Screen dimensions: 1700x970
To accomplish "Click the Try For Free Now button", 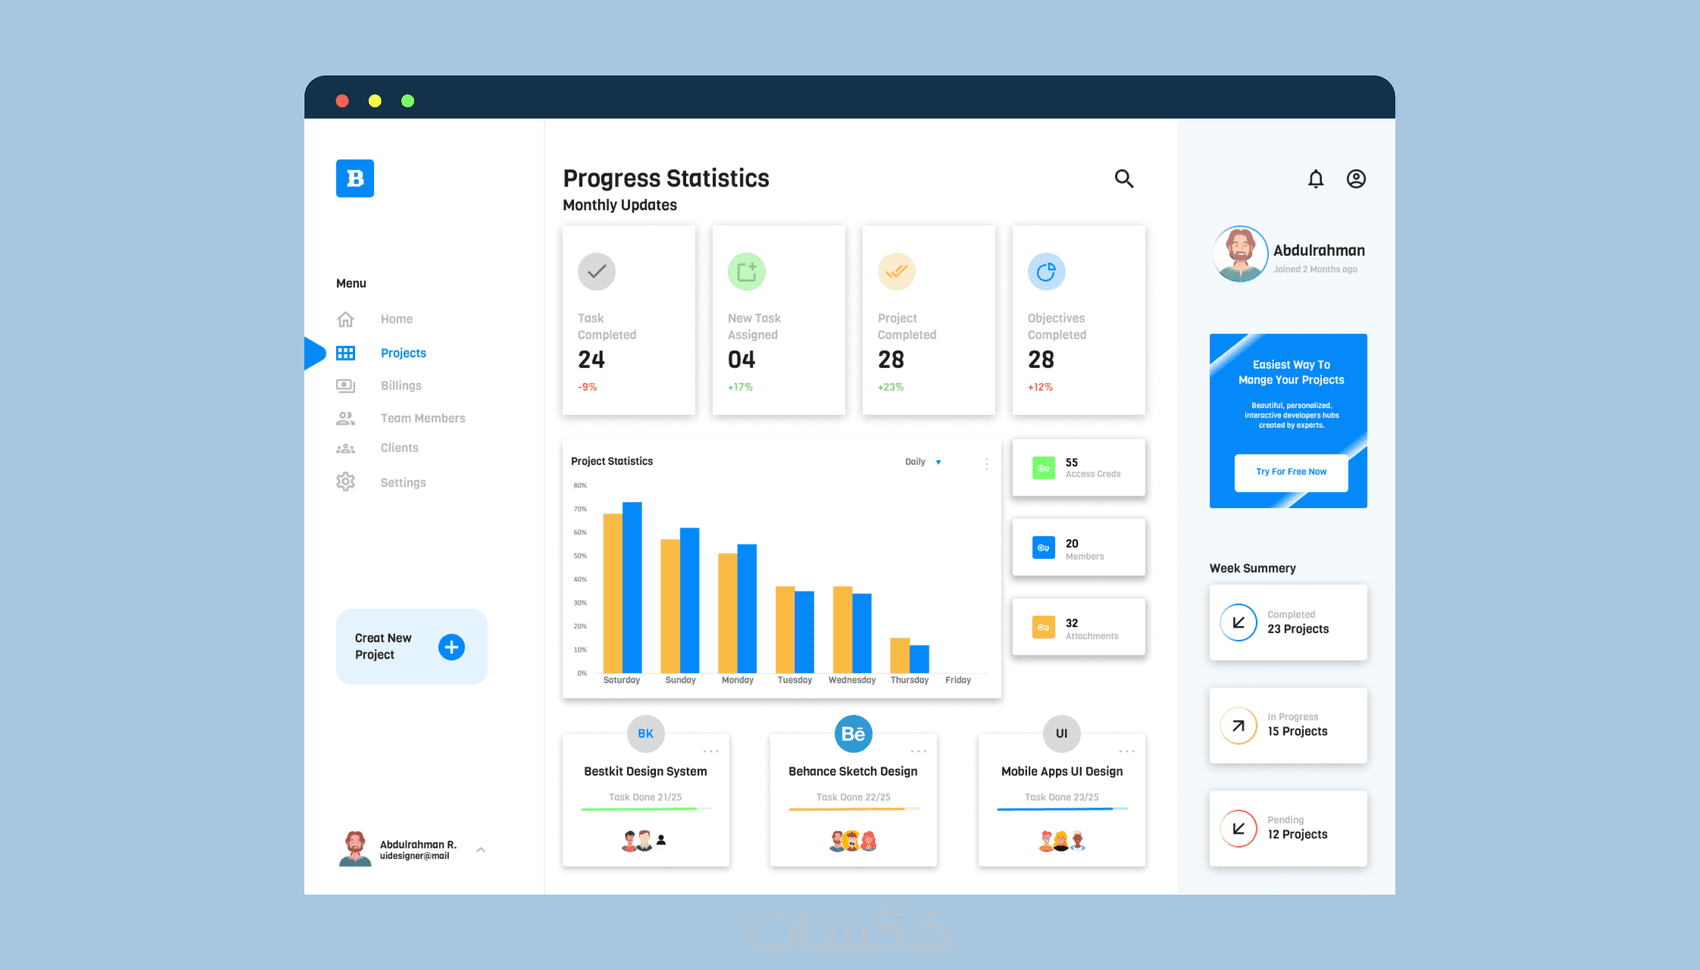I will click(1291, 472).
